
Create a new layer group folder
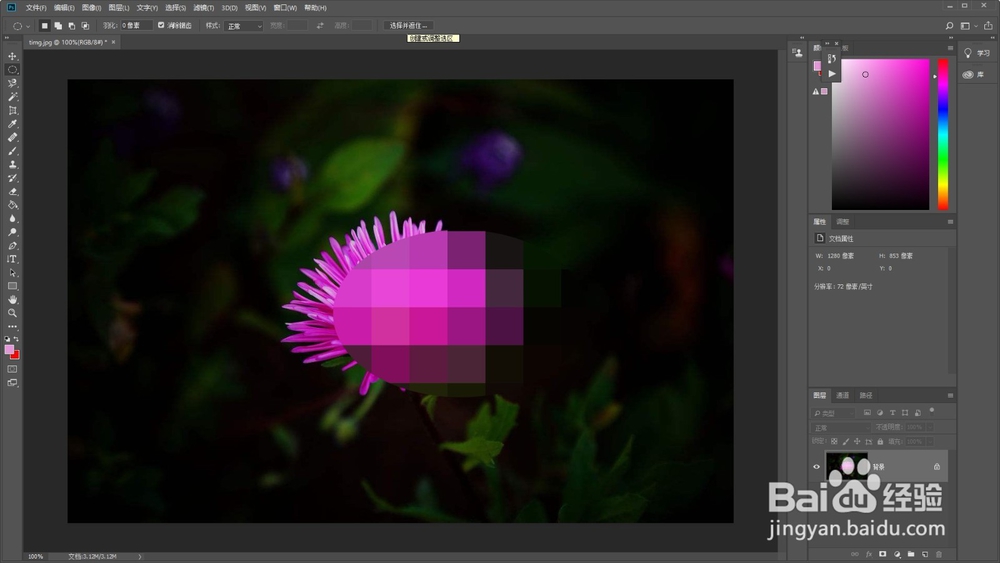911,554
